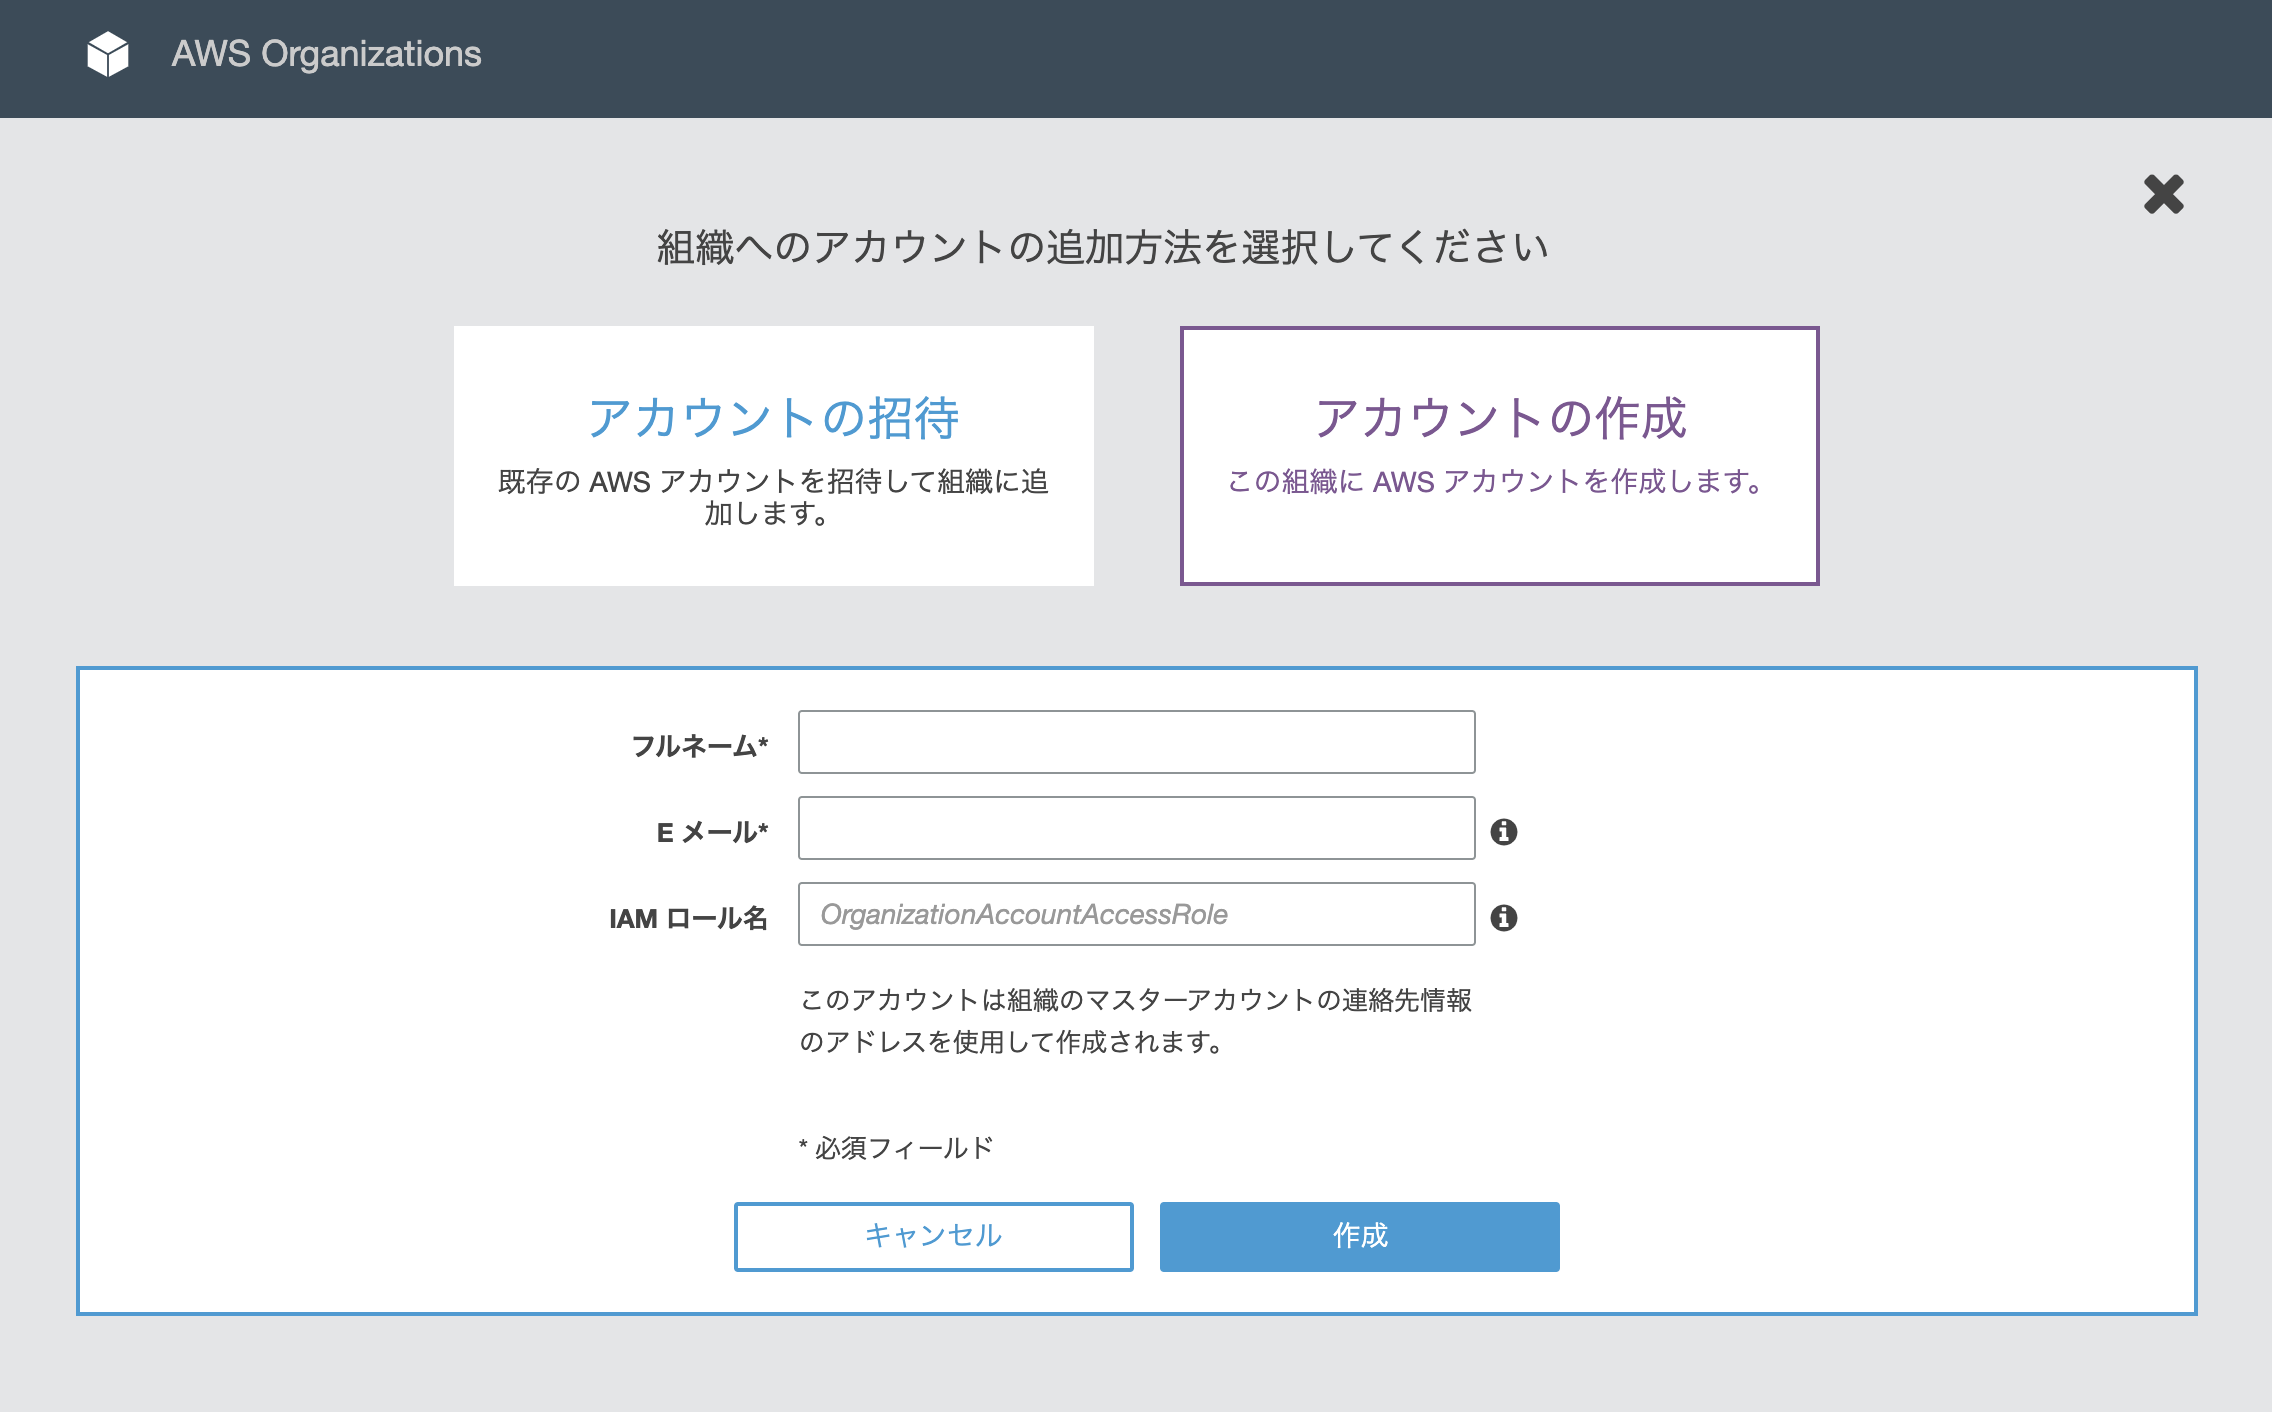The height and width of the screenshot is (1412, 2272).
Task: Close the add account dialog with X
Action: tap(2163, 194)
